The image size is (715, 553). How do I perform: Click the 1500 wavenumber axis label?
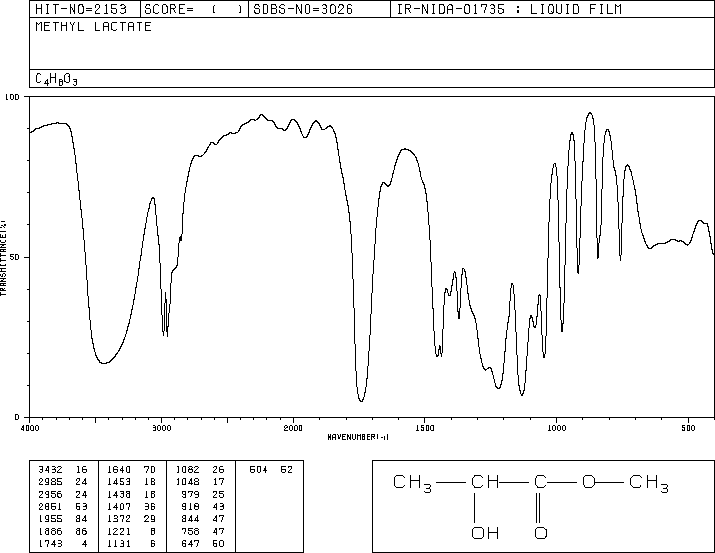pos(425,428)
